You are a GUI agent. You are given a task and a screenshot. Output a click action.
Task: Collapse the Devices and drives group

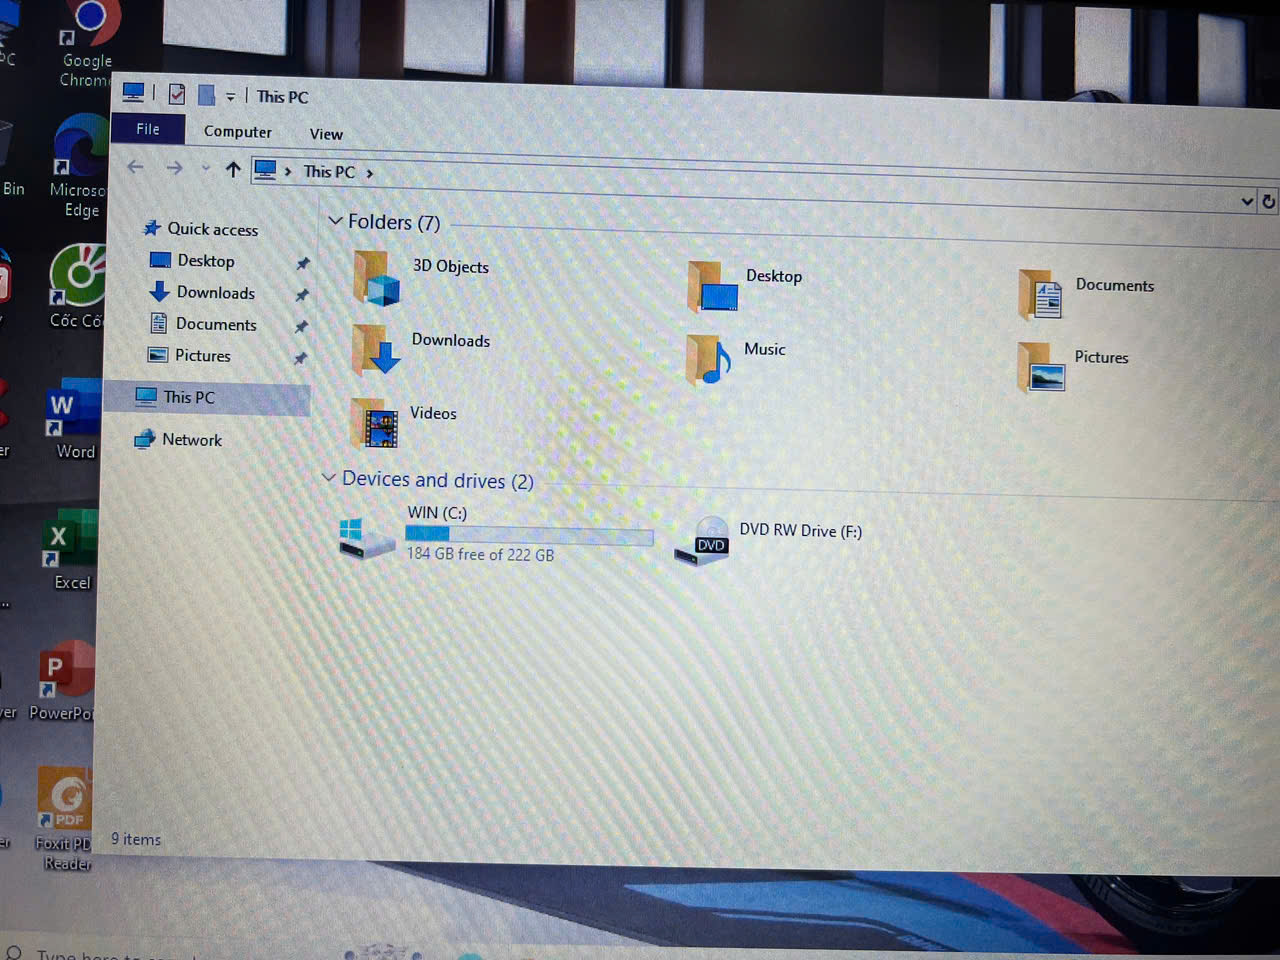[329, 478]
